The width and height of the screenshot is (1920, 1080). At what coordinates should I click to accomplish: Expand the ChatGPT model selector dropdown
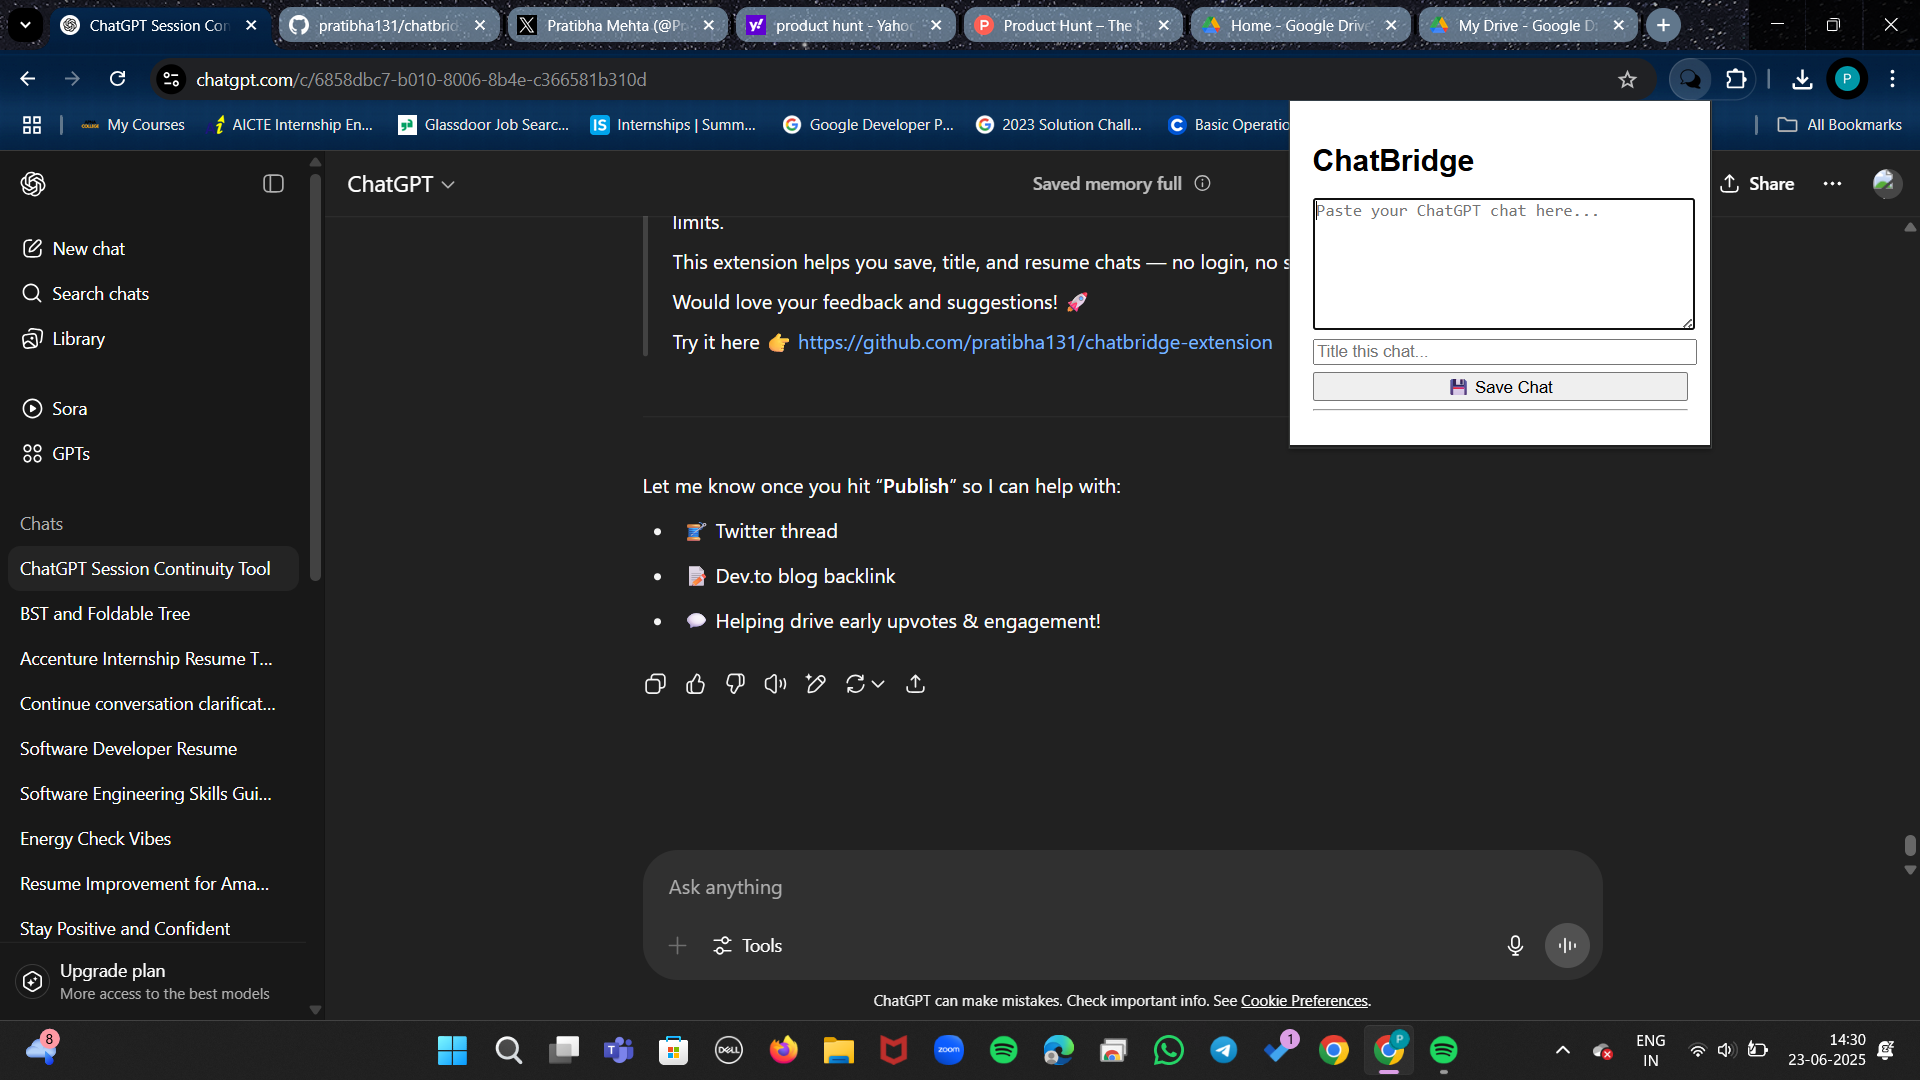(x=401, y=184)
